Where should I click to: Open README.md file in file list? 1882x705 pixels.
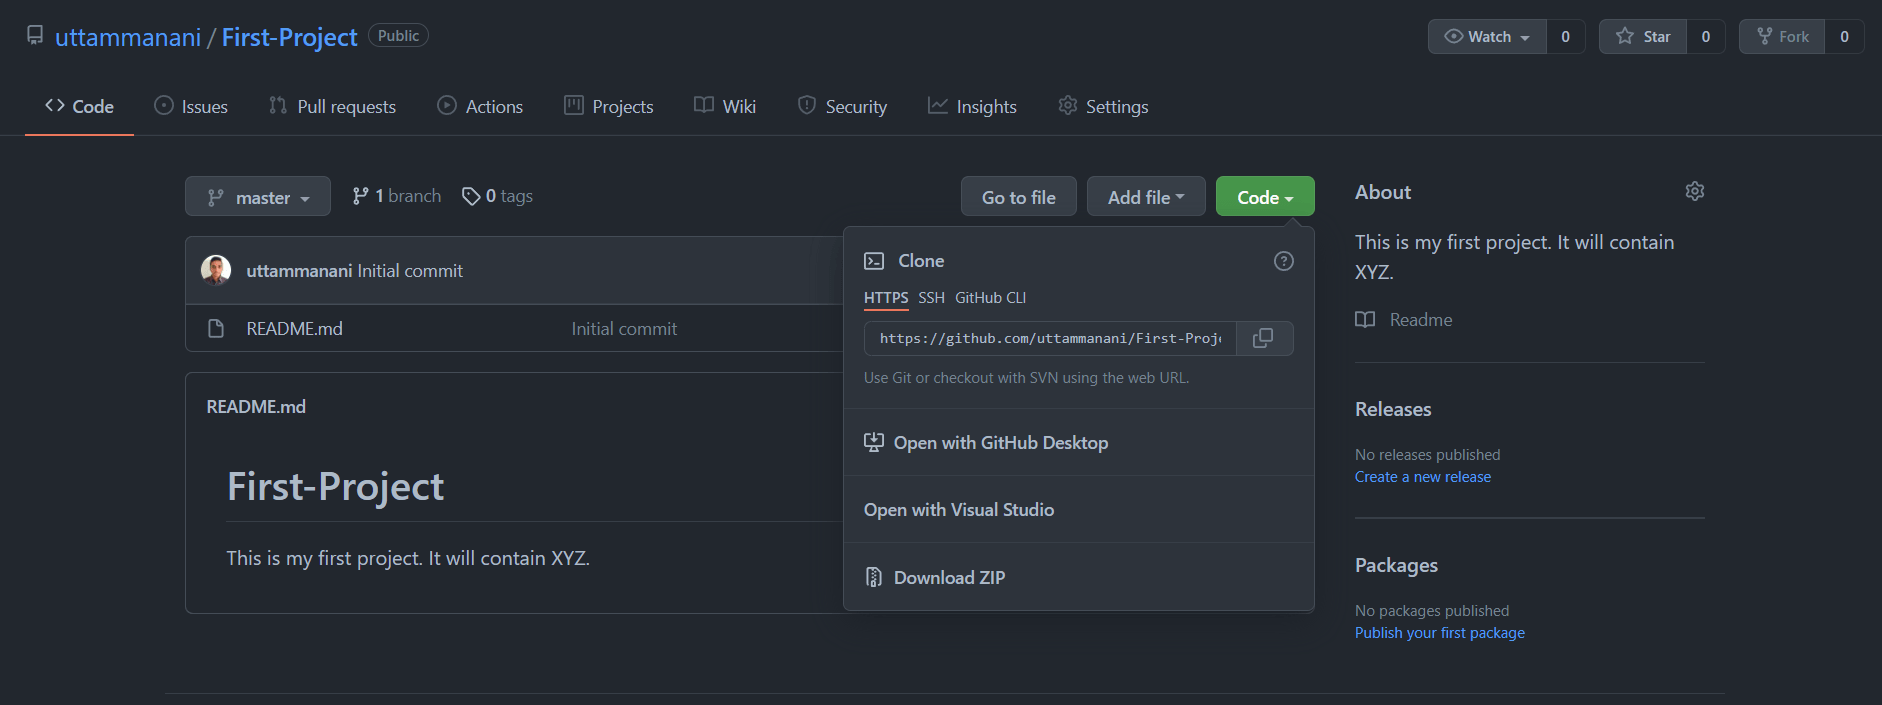(294, 329)
